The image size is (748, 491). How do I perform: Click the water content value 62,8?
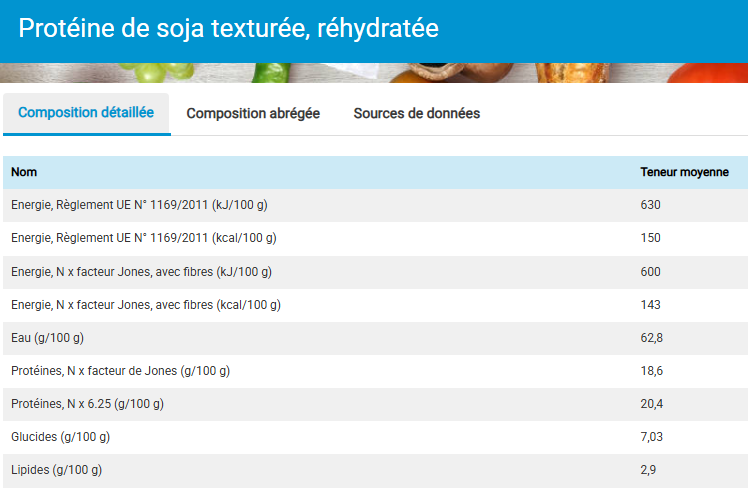coord(651,338)
